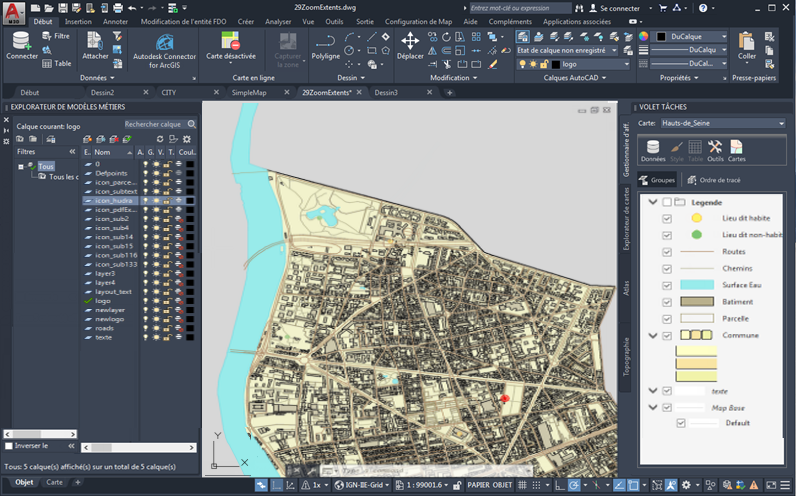Image resolution: width=796 pixels, height=496 pixels.
Task: Click the Coller paste icon
Action: point(746,43)
